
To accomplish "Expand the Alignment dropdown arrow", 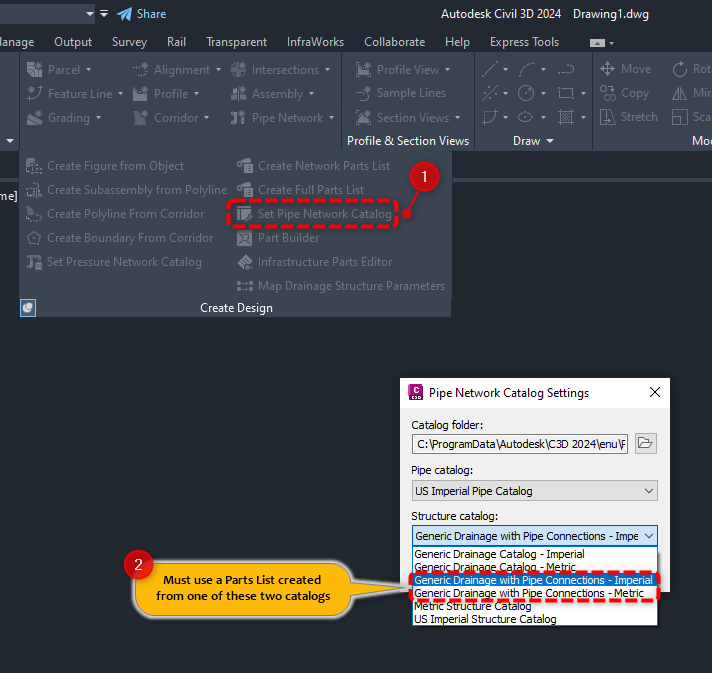I will (218, 69).
